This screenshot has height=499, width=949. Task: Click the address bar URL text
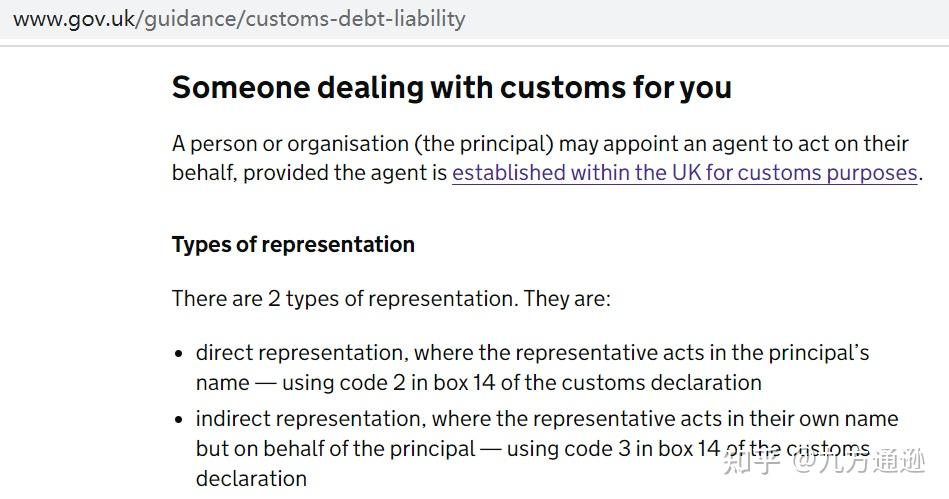(239, 19)
